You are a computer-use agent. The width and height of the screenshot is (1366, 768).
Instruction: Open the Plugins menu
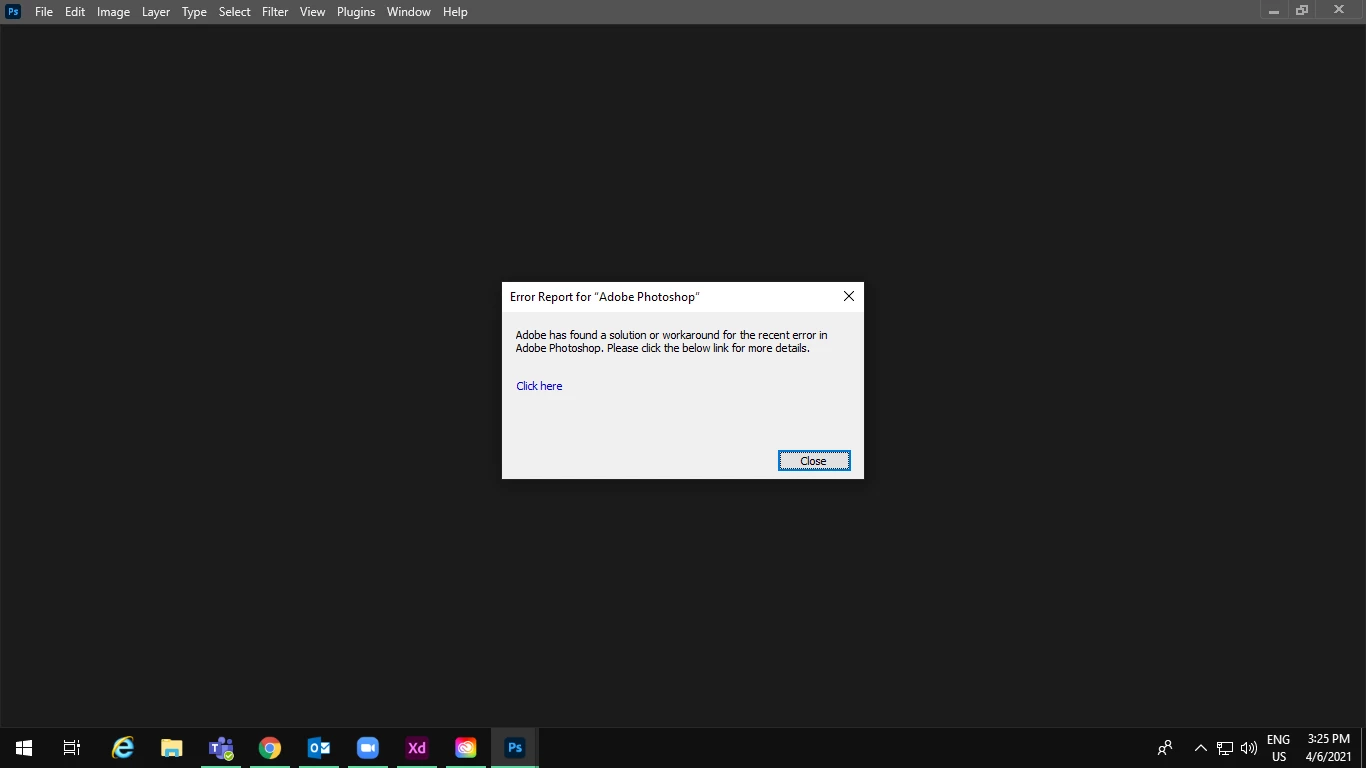(x=356, y=12)
